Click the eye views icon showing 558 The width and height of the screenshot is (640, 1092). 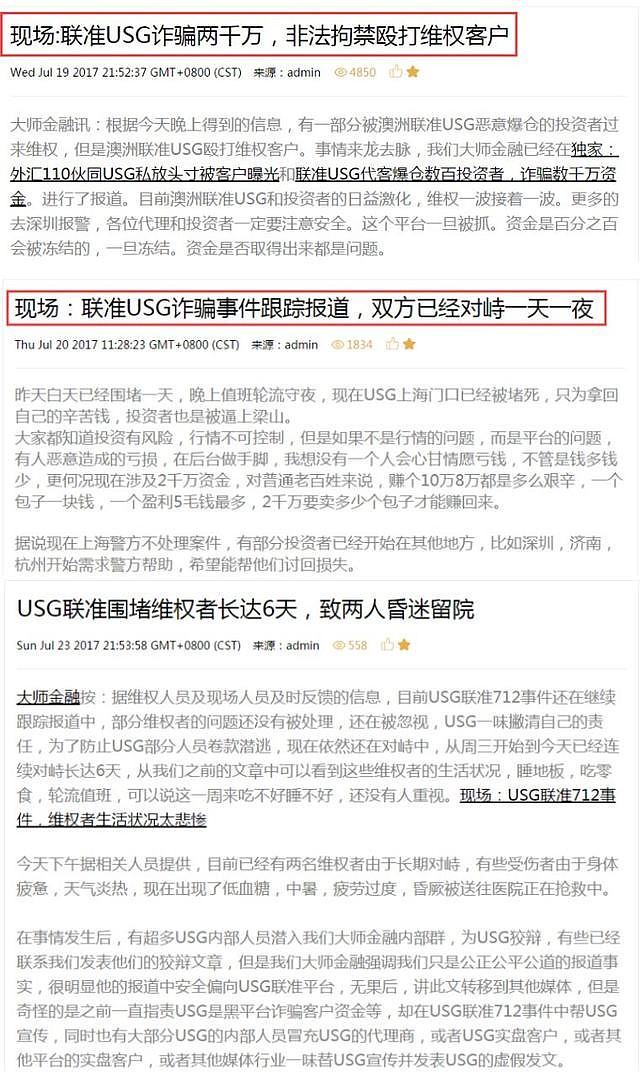click(339, 646)
